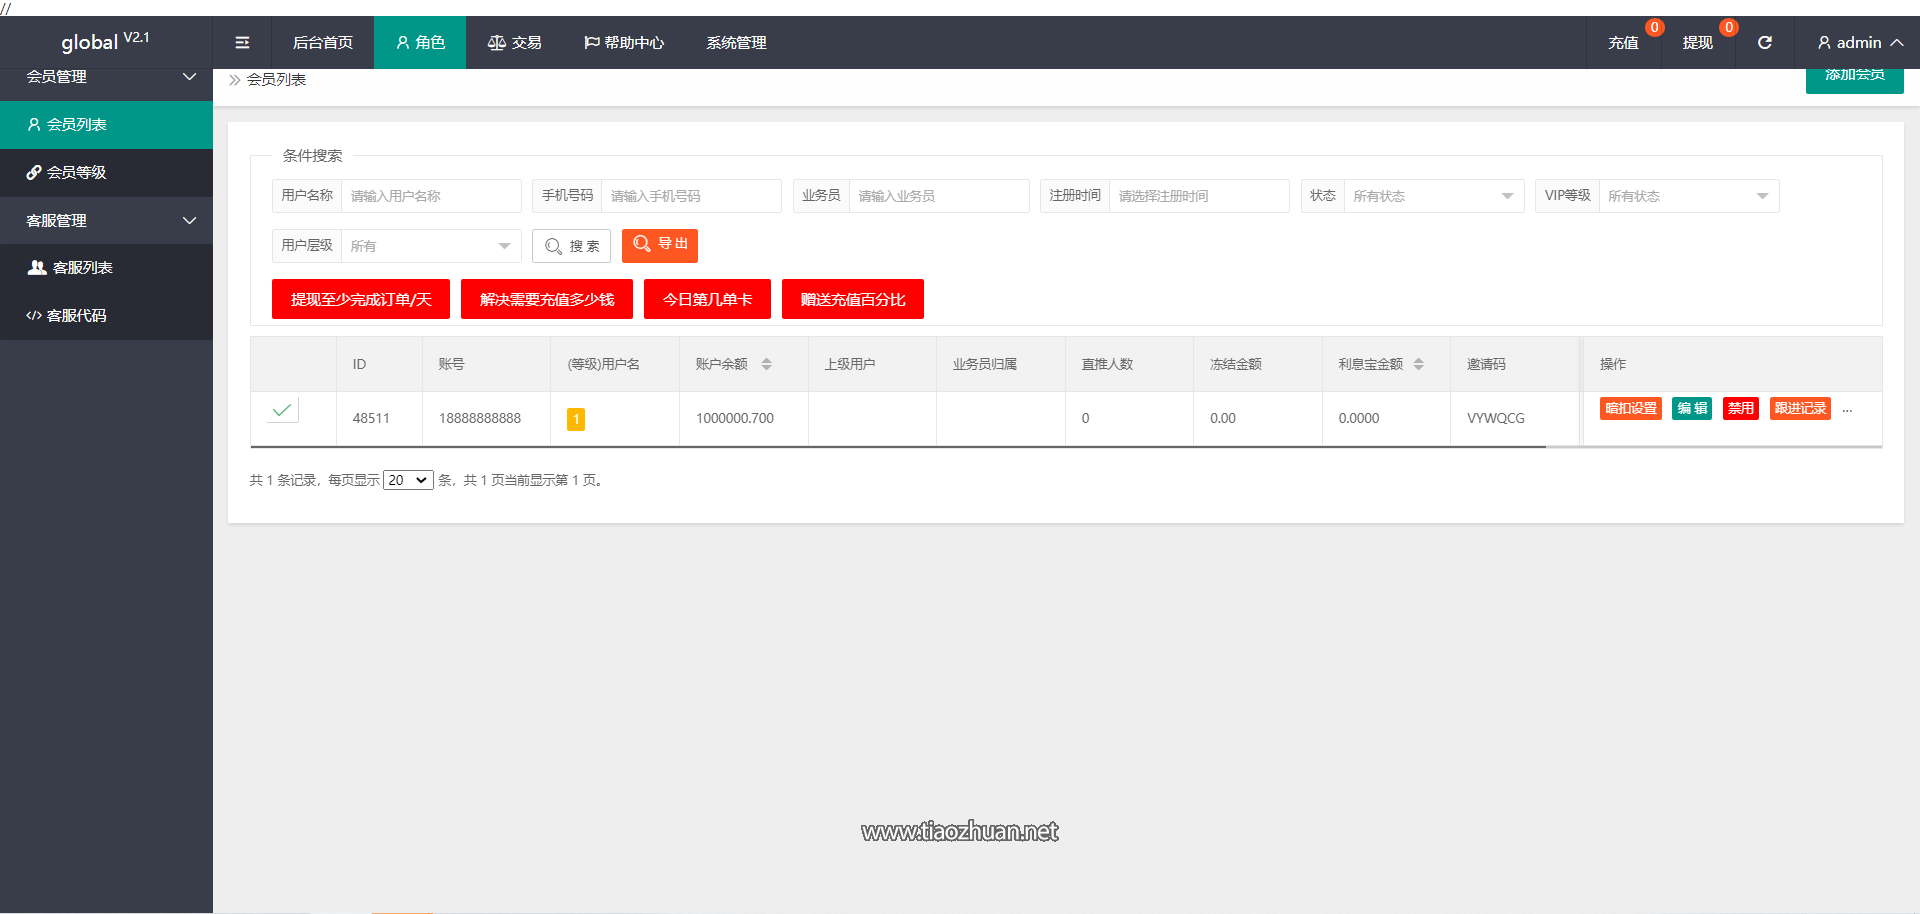1920x914 pixels.
Task: Type in the 用户名称 input field
Action: (x=431, y=196)
